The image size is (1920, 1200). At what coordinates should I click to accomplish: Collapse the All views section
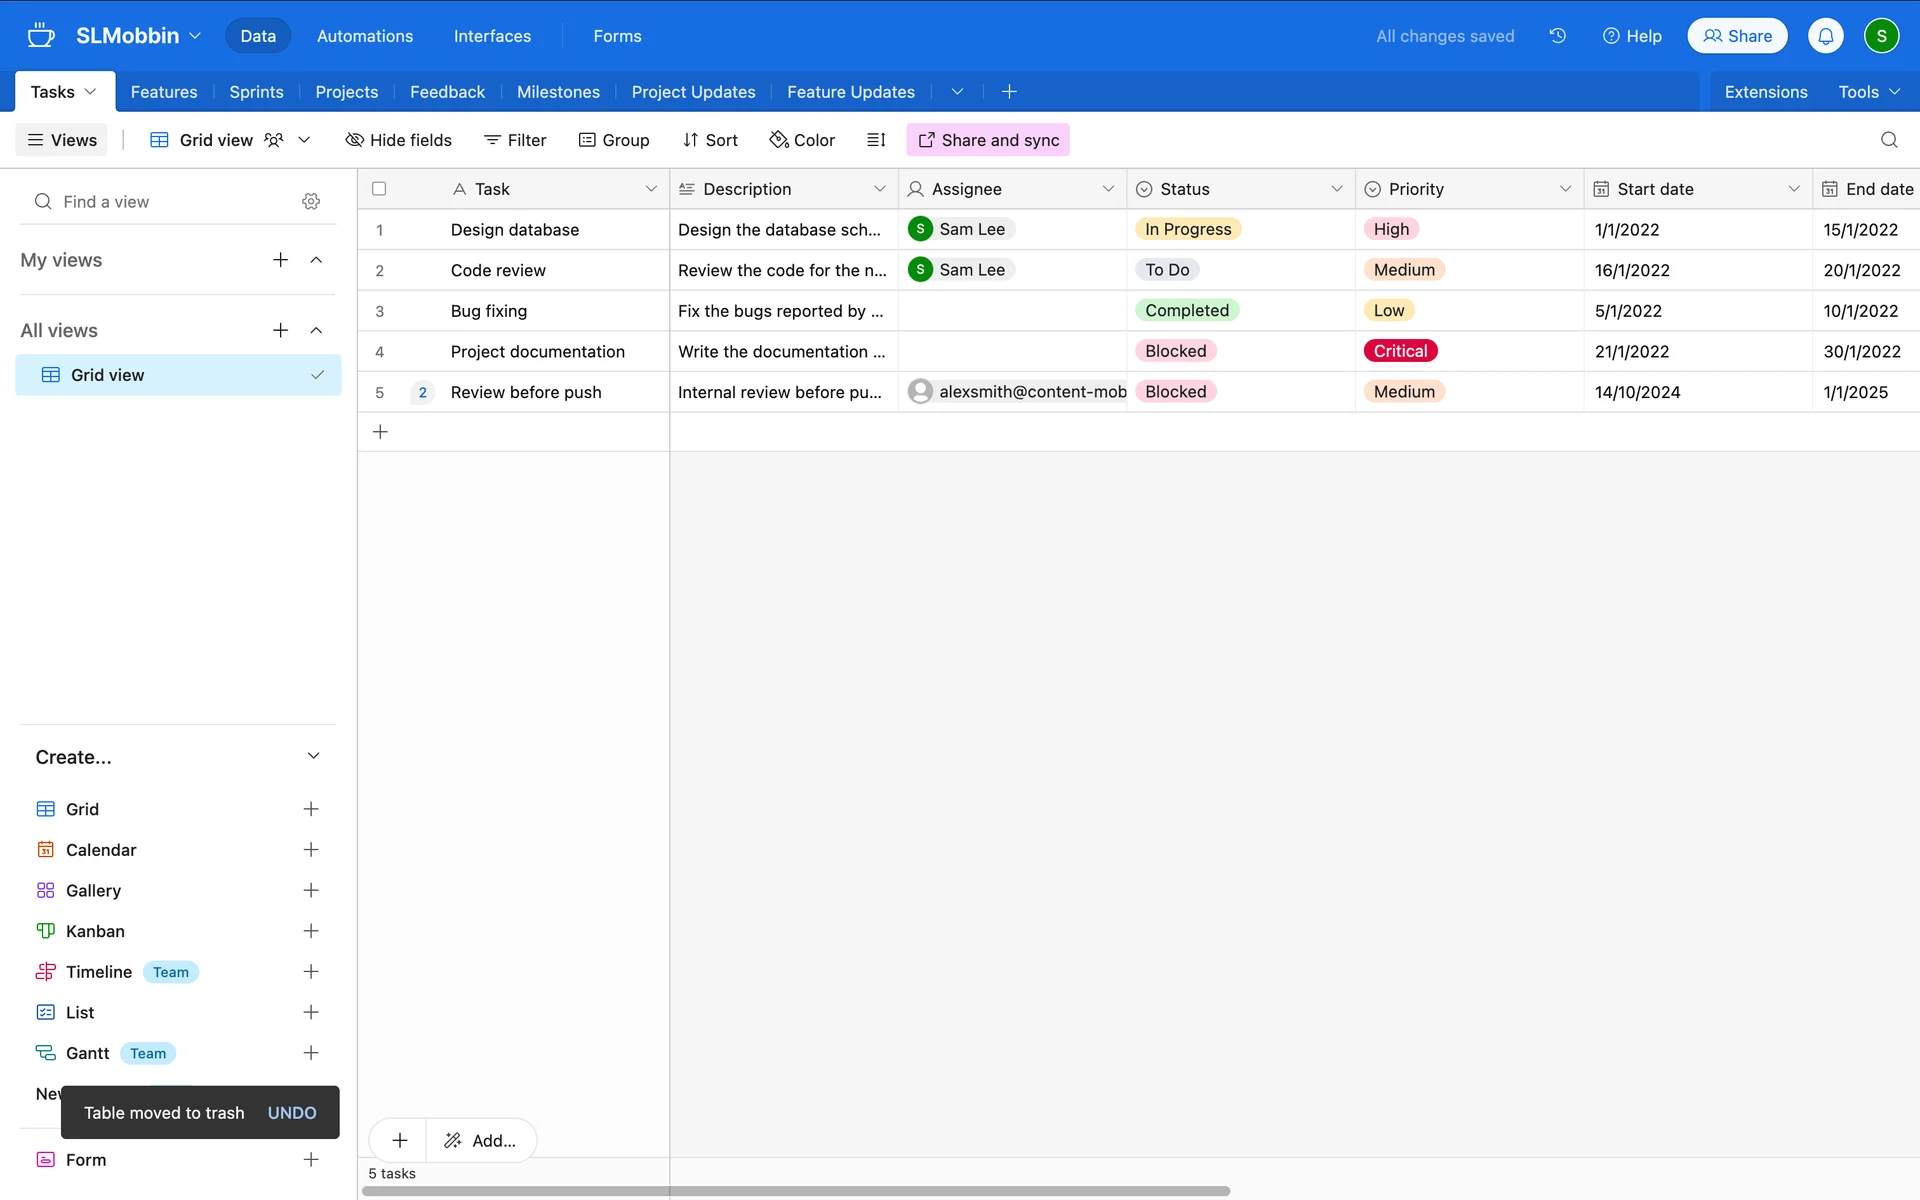pyautogui.click(x=316, y=330)
